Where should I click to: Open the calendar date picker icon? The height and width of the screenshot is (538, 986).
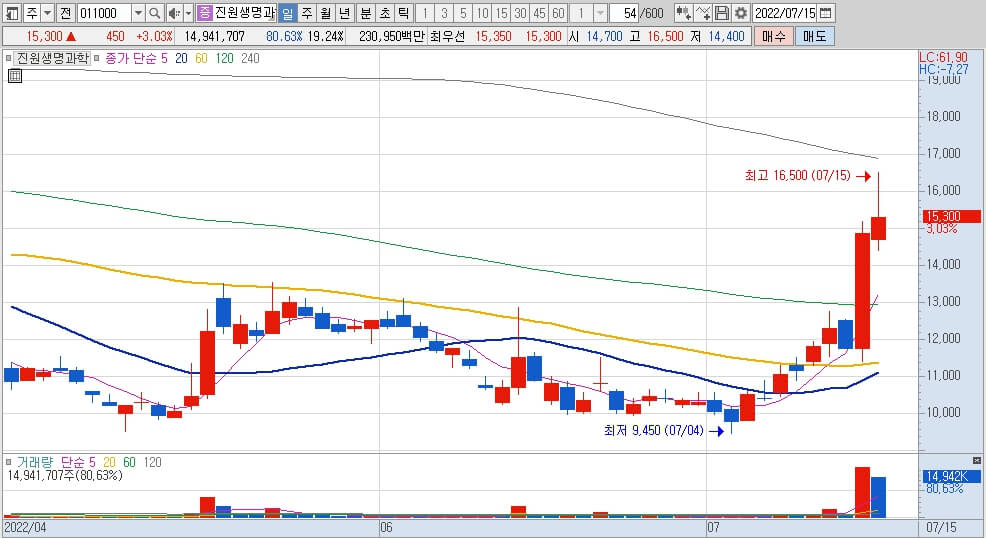(826, 13)
